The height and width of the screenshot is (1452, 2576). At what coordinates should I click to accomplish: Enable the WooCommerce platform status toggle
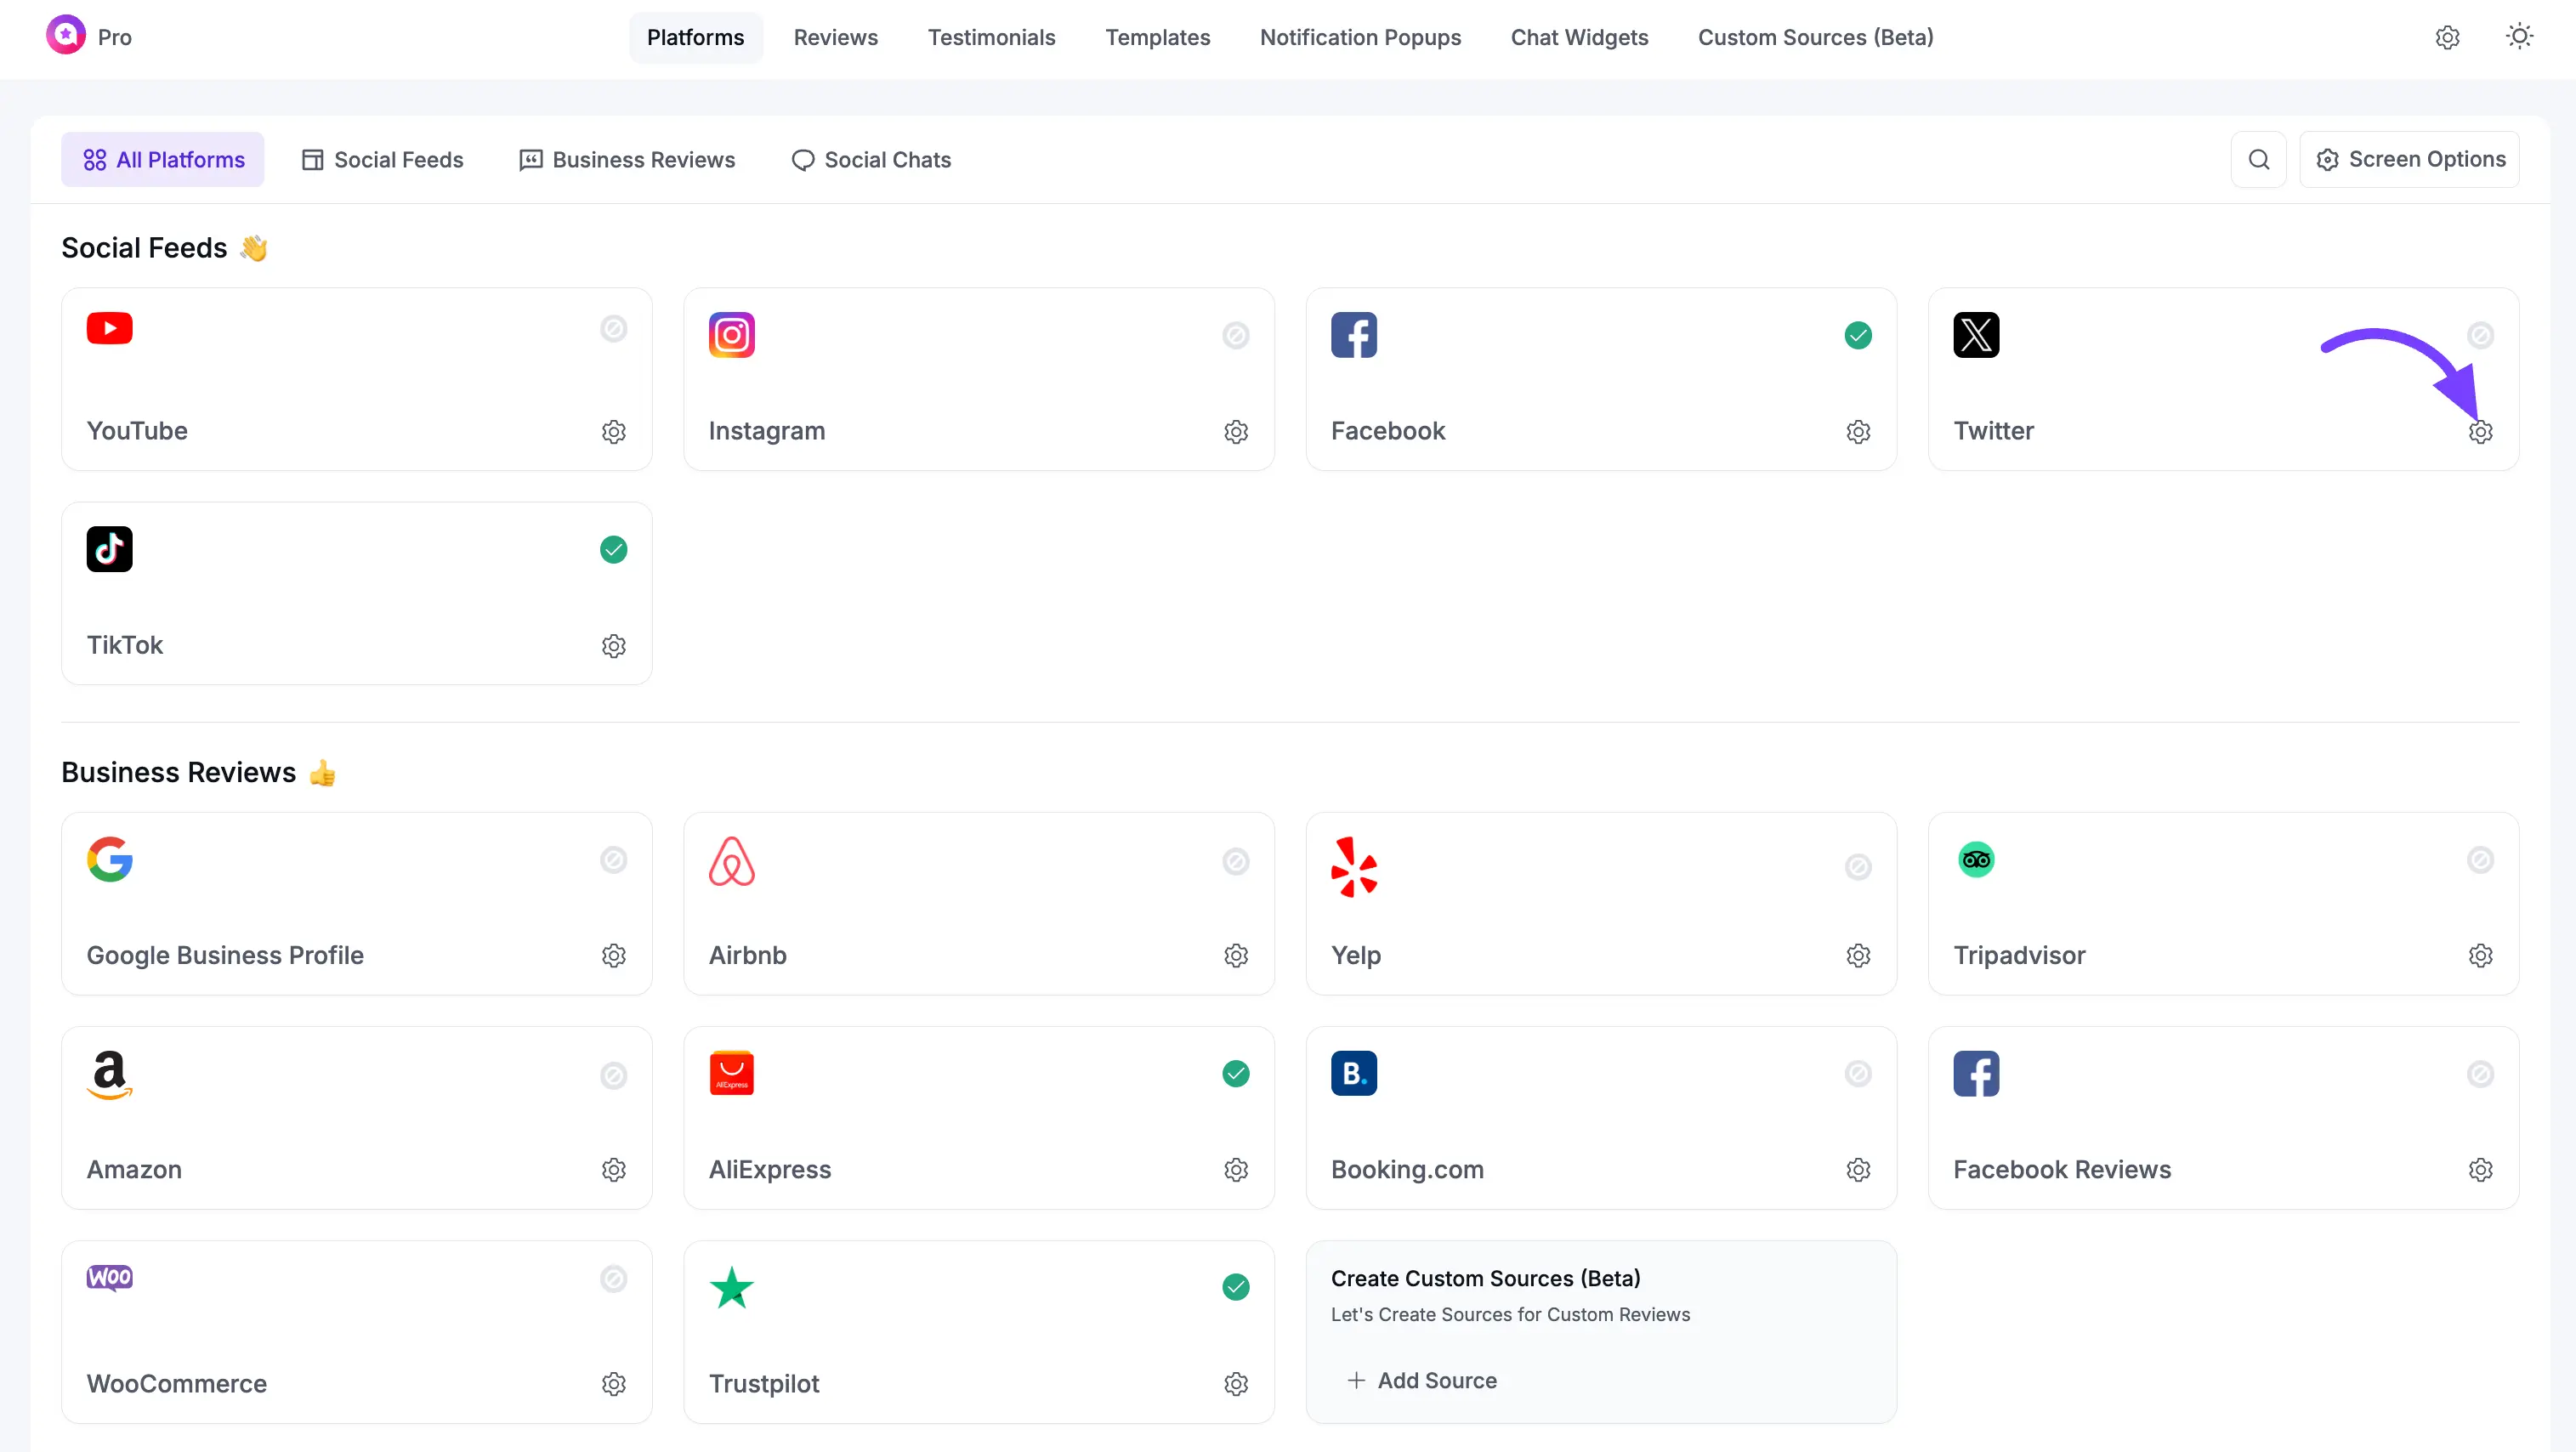[613, 1279]
